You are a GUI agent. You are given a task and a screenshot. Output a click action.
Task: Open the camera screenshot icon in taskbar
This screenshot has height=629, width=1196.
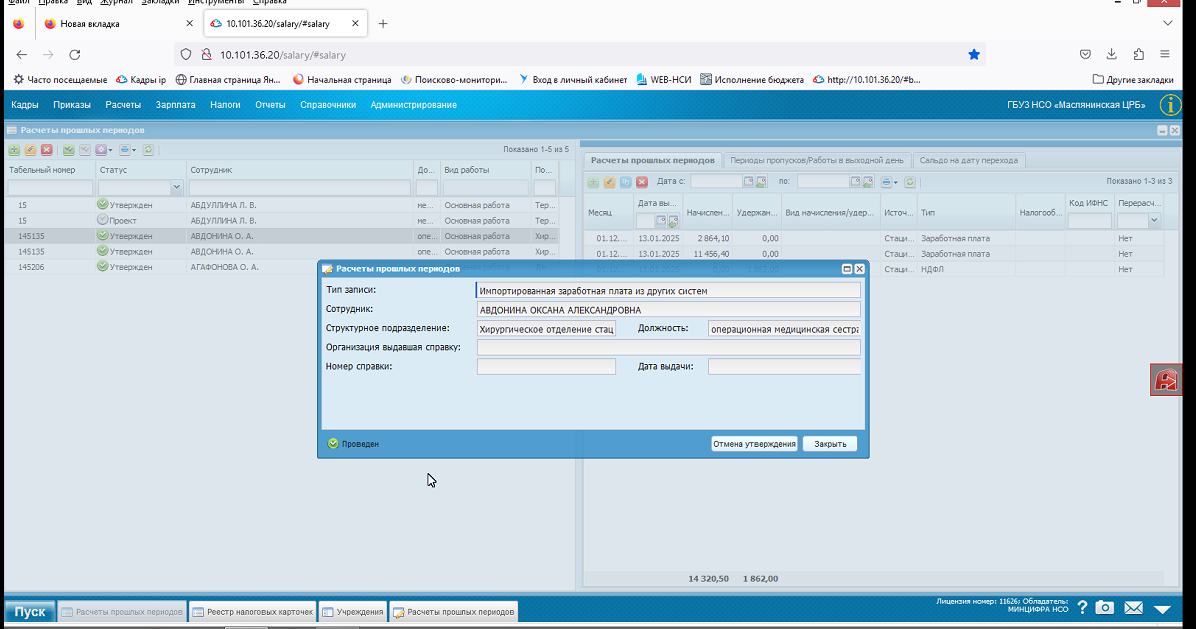[1104, 608]
